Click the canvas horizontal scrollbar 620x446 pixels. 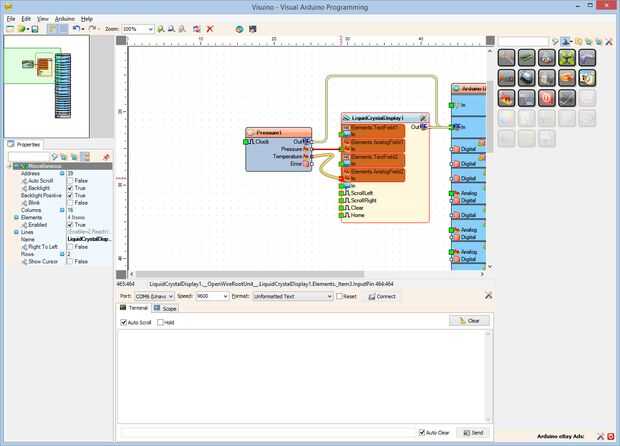click(x=249, y=274)
